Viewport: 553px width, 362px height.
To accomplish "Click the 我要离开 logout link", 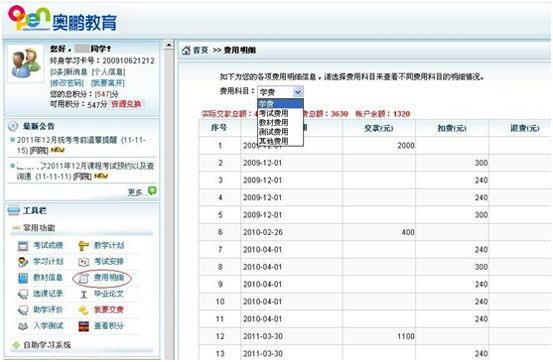I will pos(108,83).
